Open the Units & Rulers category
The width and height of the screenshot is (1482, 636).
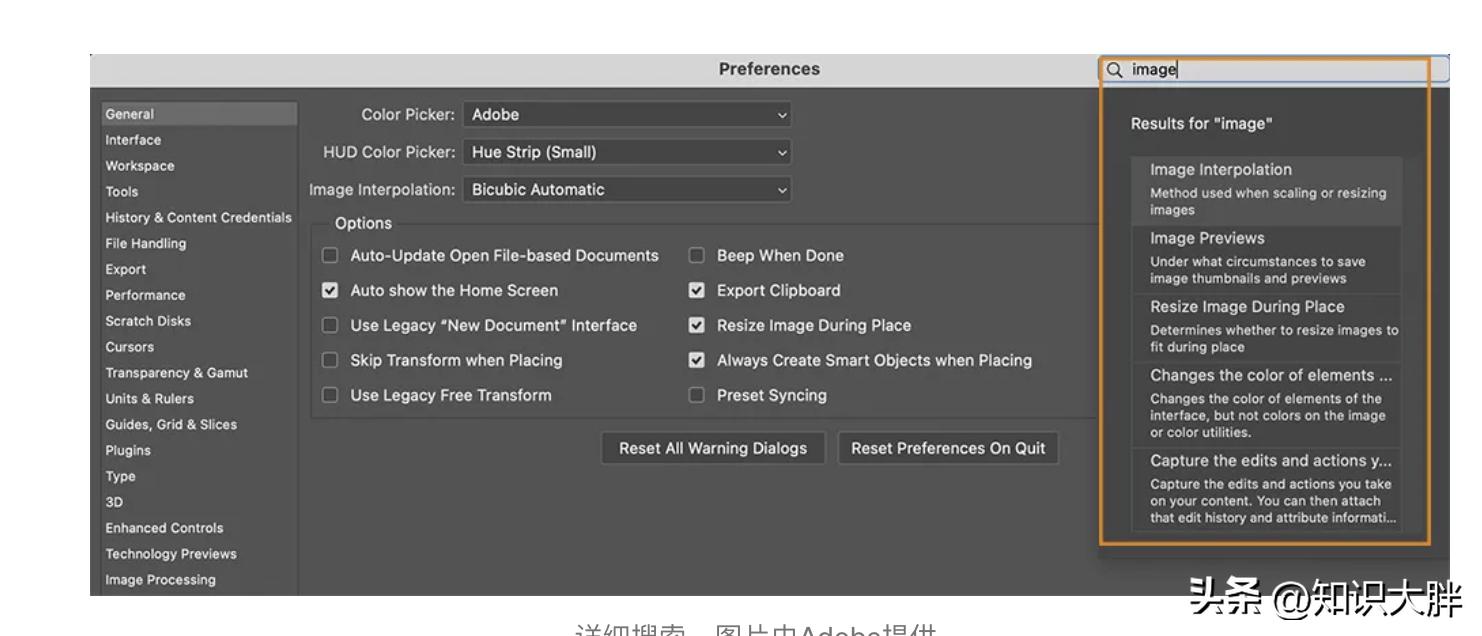(150, 399)
